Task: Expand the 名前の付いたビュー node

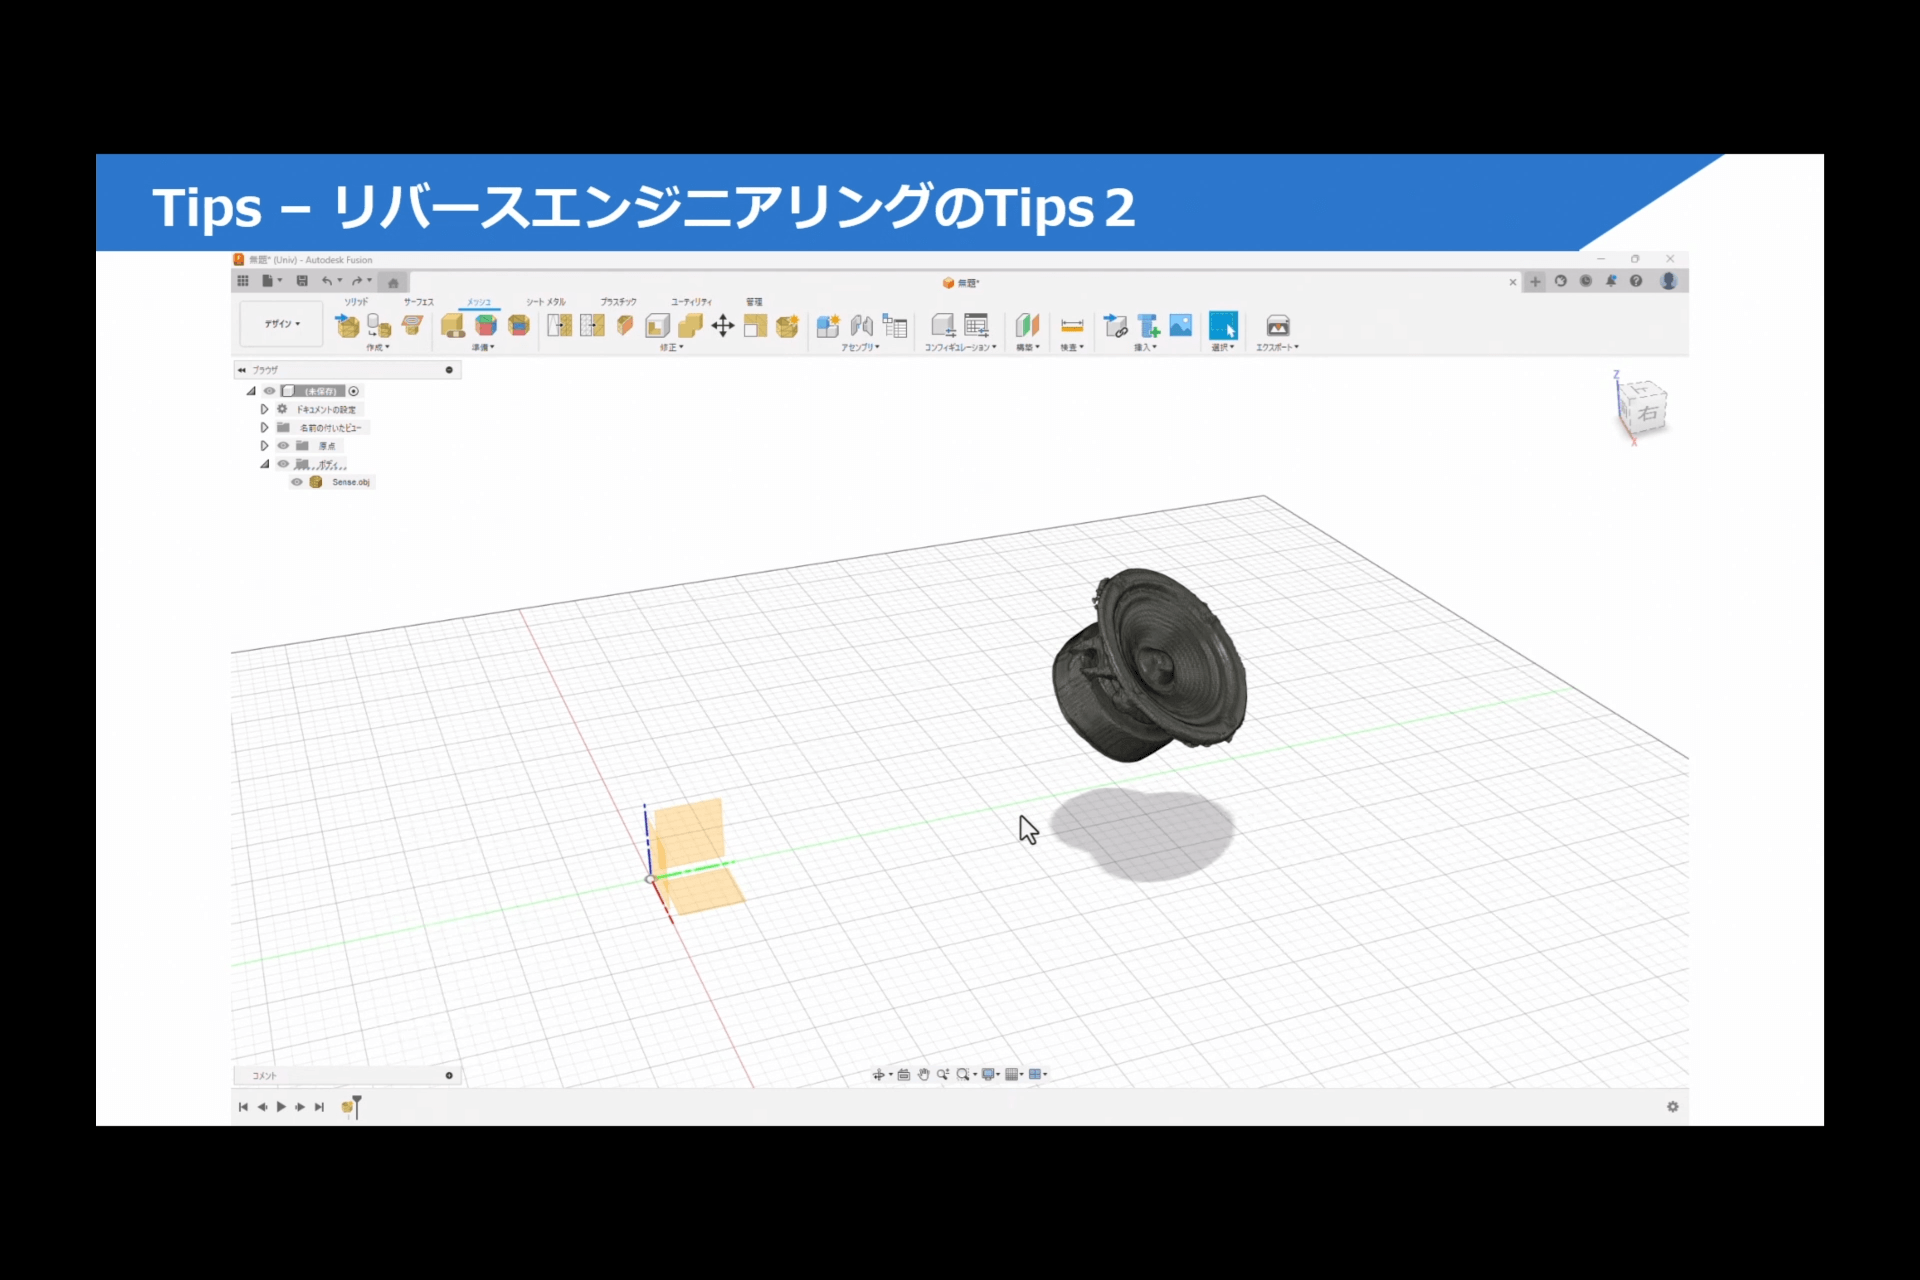Action: (x=264, y=427)
